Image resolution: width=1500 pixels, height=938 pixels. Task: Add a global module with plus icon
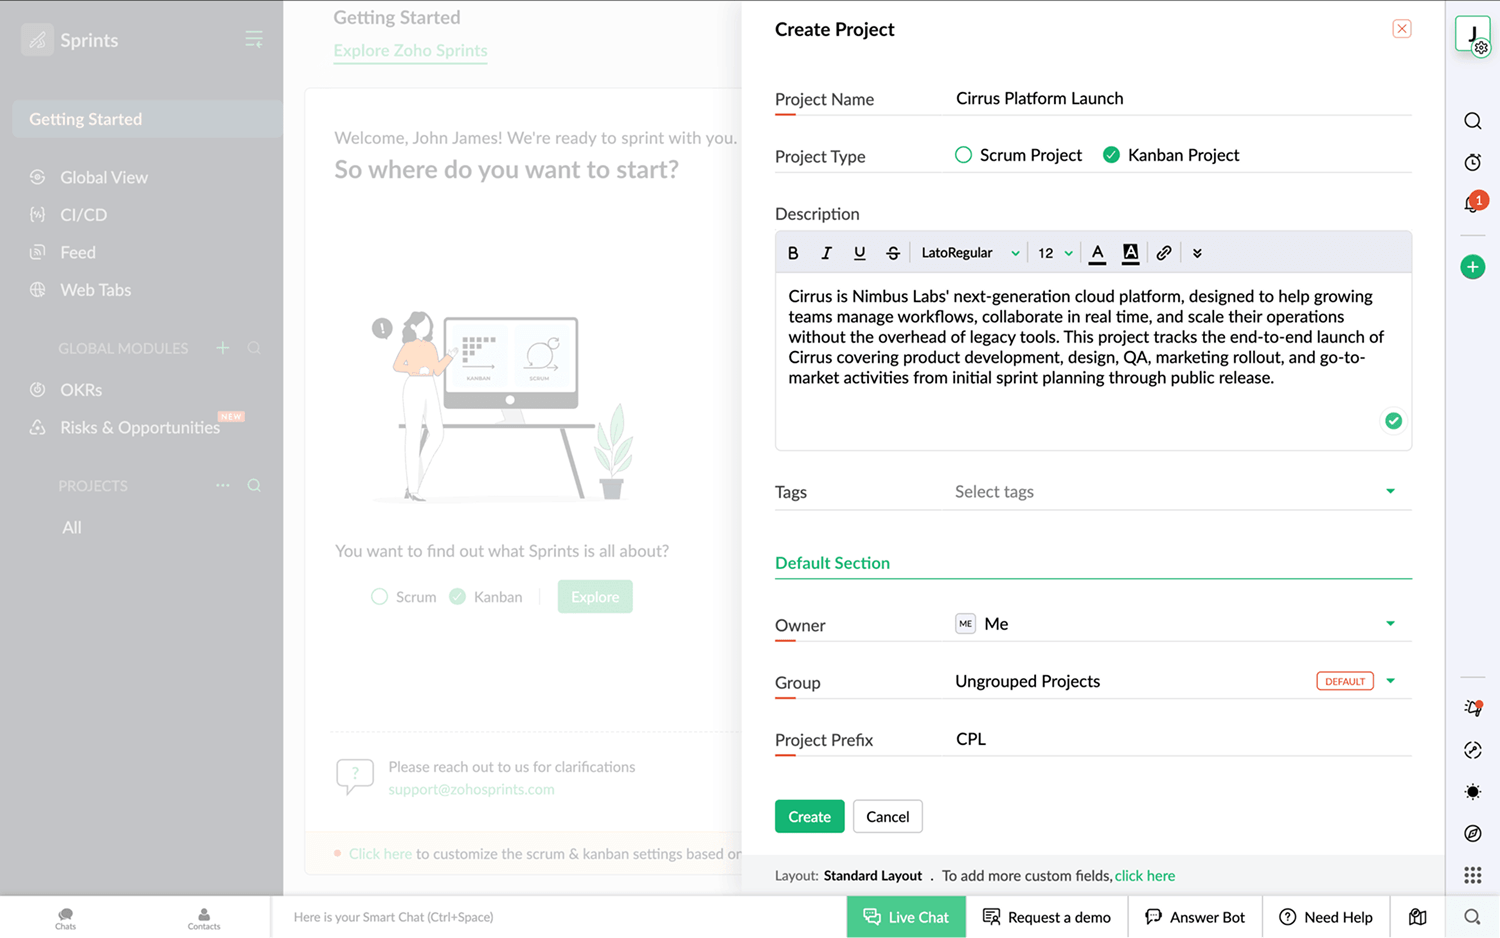click(x=223, y=348)
